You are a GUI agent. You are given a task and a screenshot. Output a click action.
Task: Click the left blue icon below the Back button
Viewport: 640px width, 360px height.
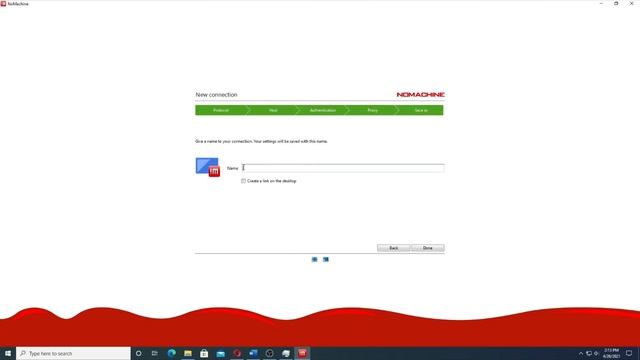click(314, 259)
